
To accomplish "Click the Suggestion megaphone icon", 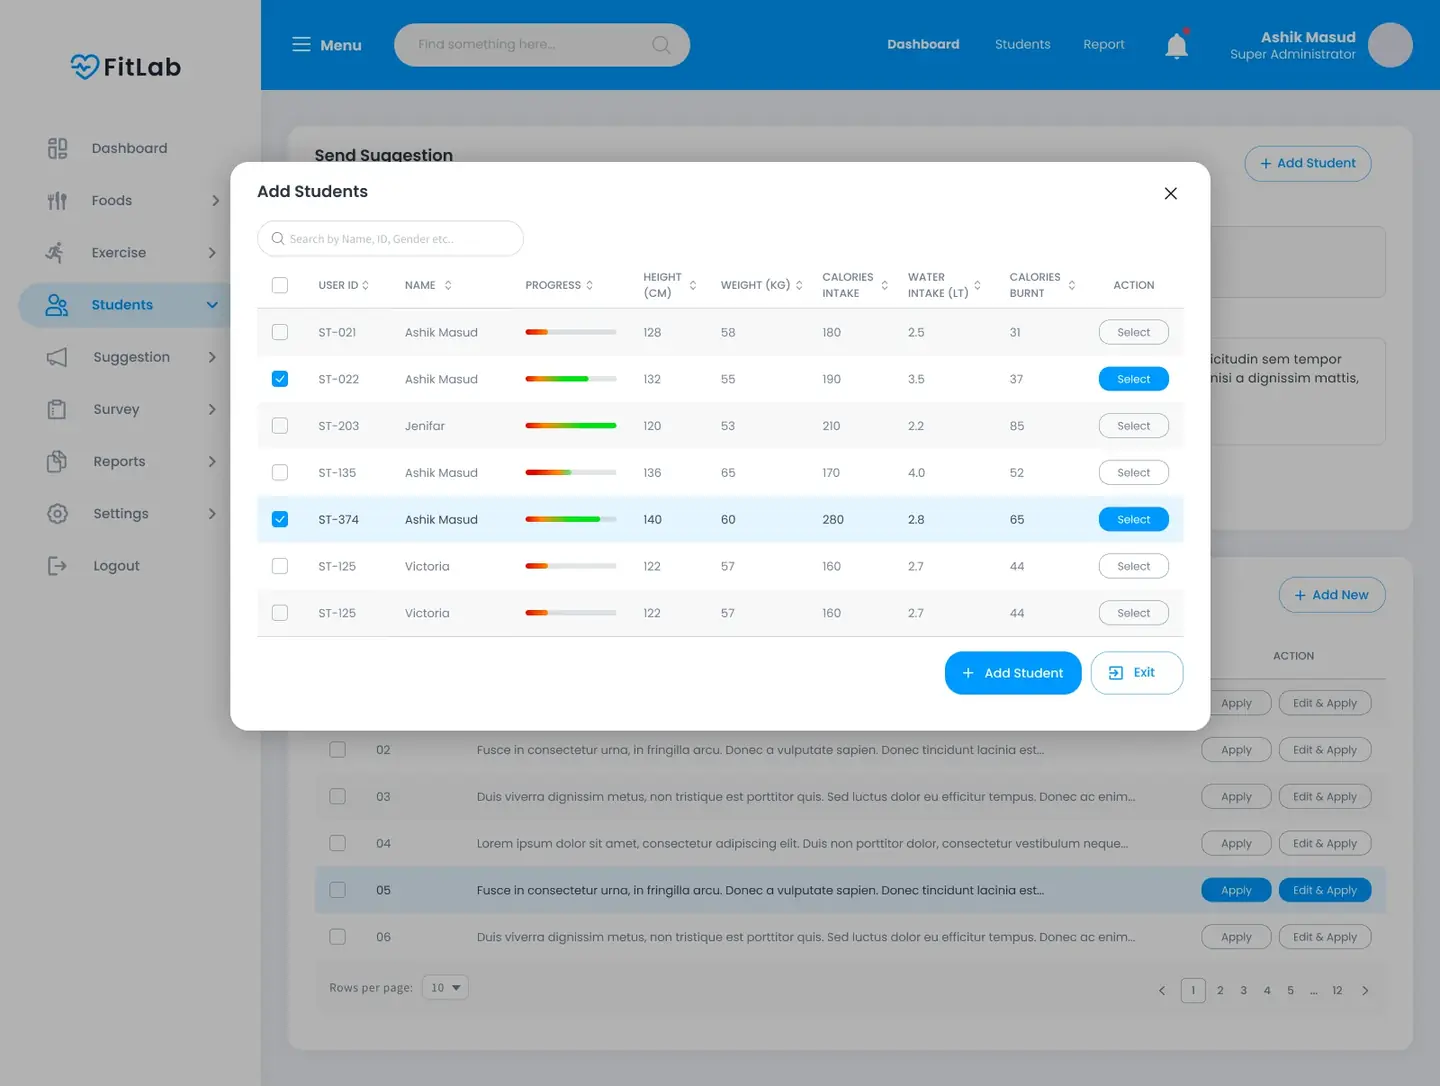I will click(x=57, y=357).
